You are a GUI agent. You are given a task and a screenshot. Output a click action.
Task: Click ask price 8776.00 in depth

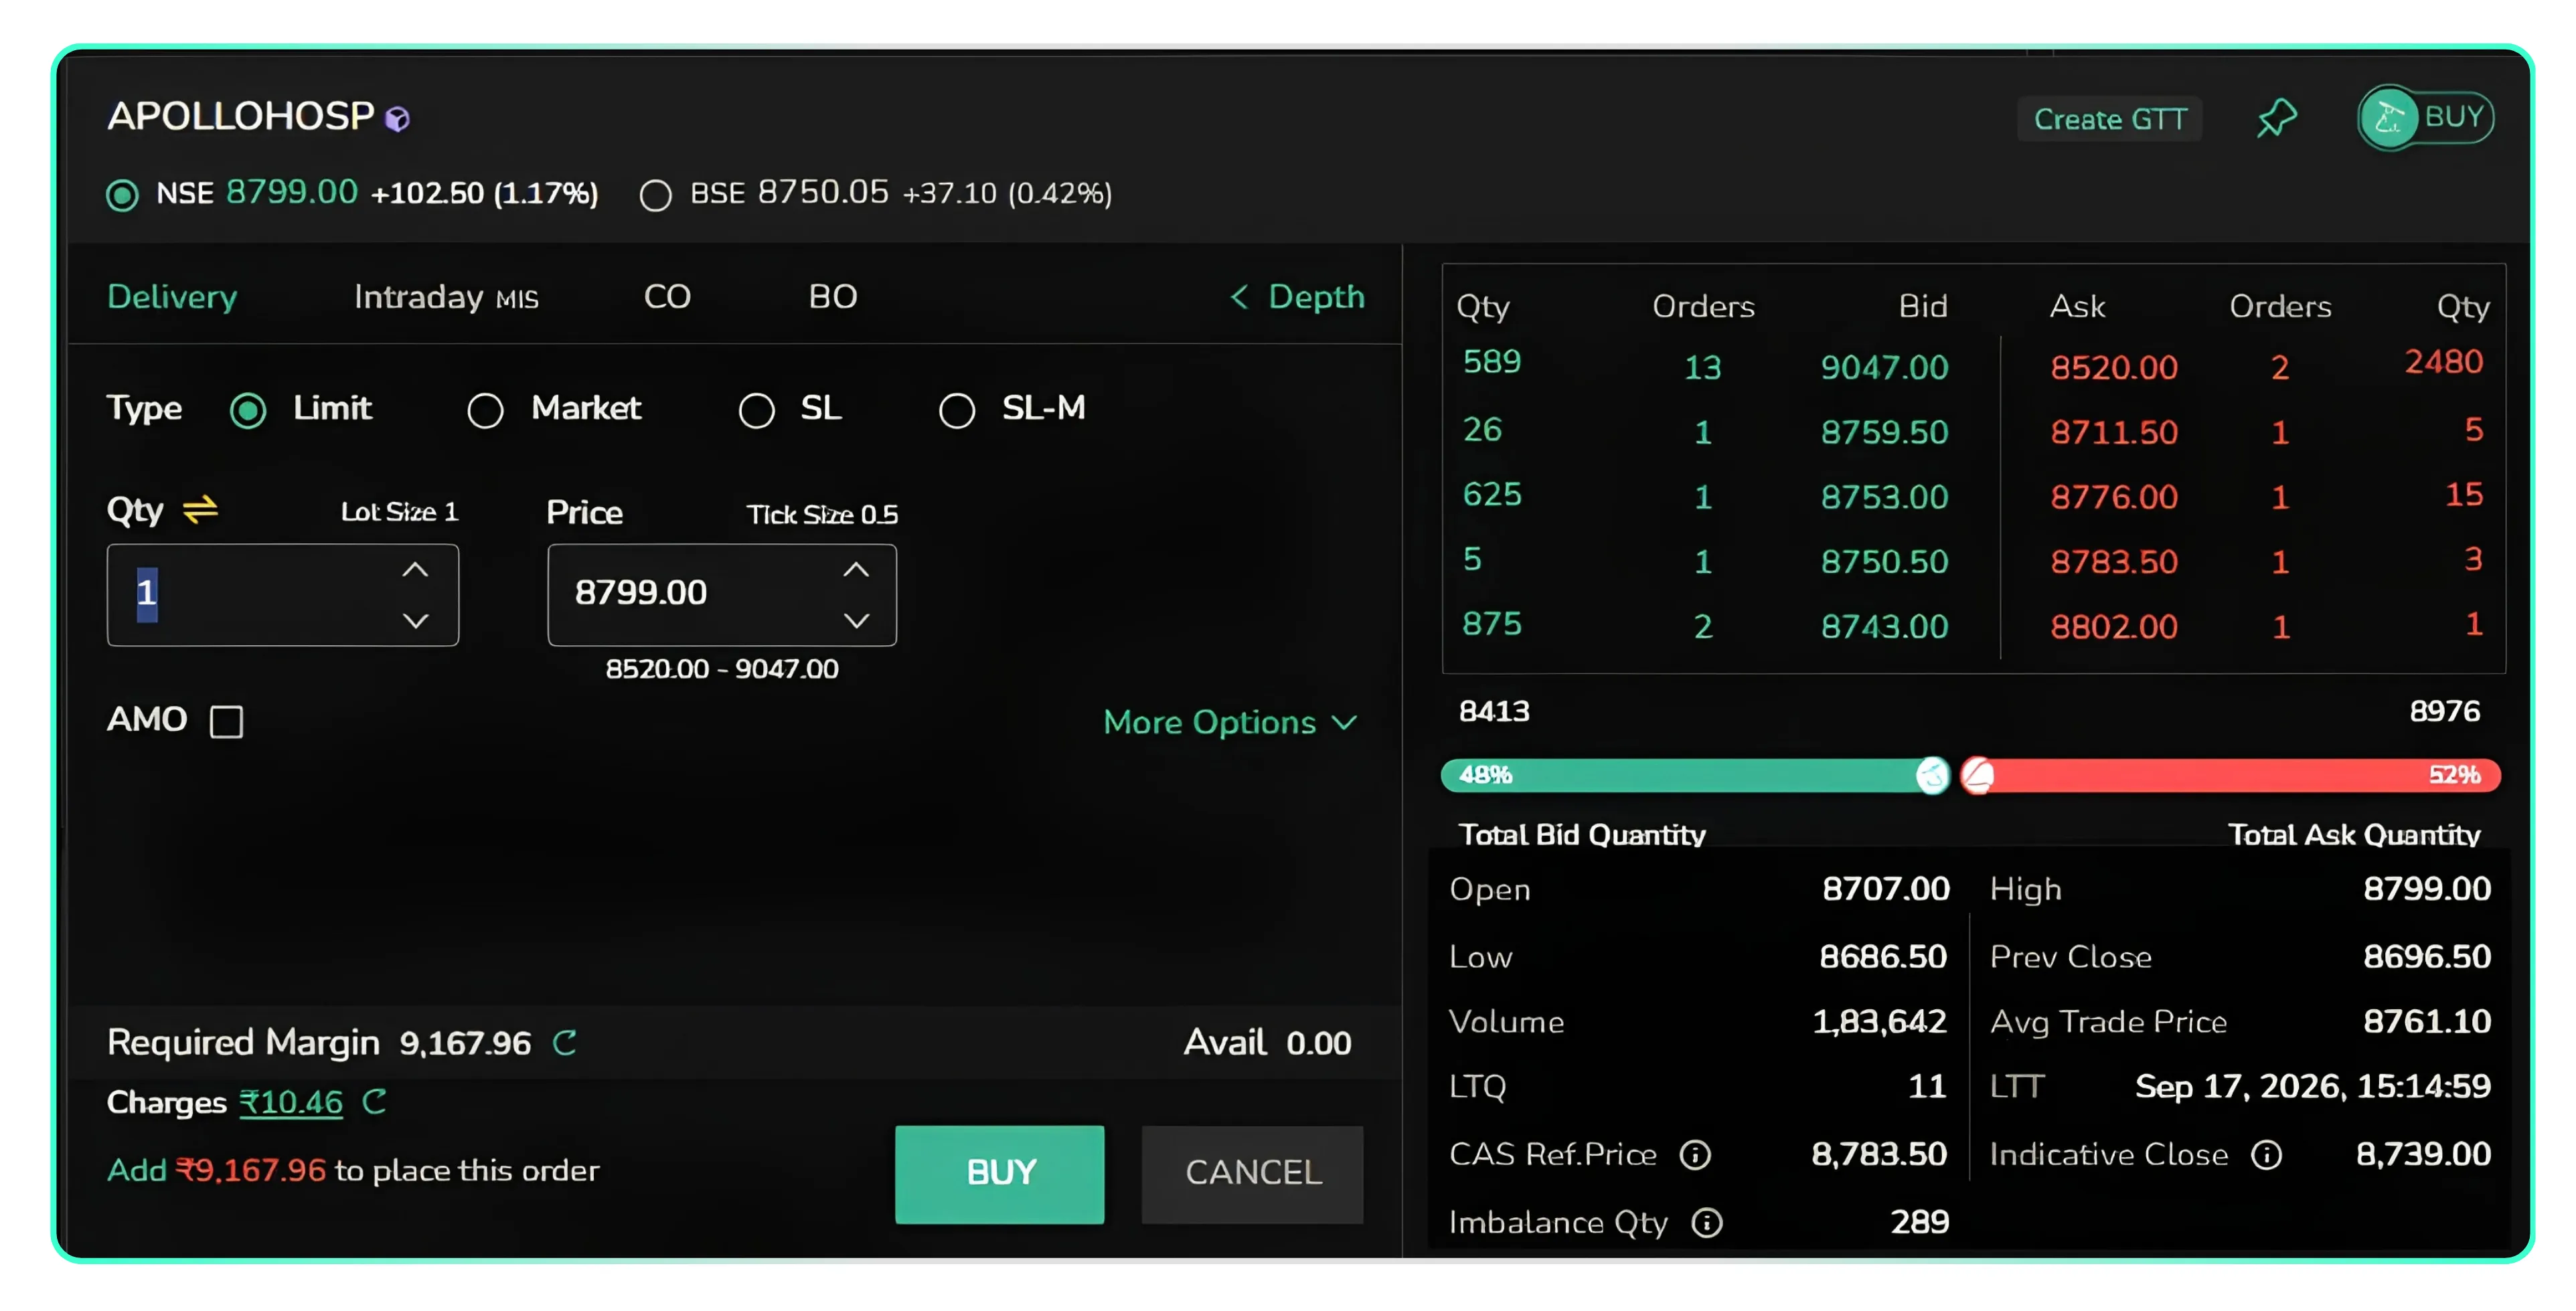pyautogui.click(x=2114, y=497)
